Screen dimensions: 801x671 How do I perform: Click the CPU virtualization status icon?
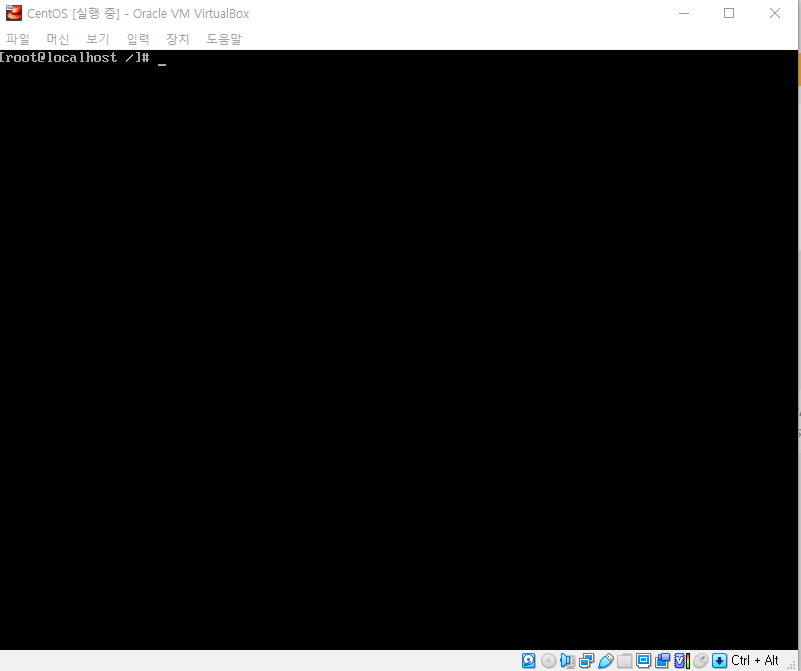682,660
